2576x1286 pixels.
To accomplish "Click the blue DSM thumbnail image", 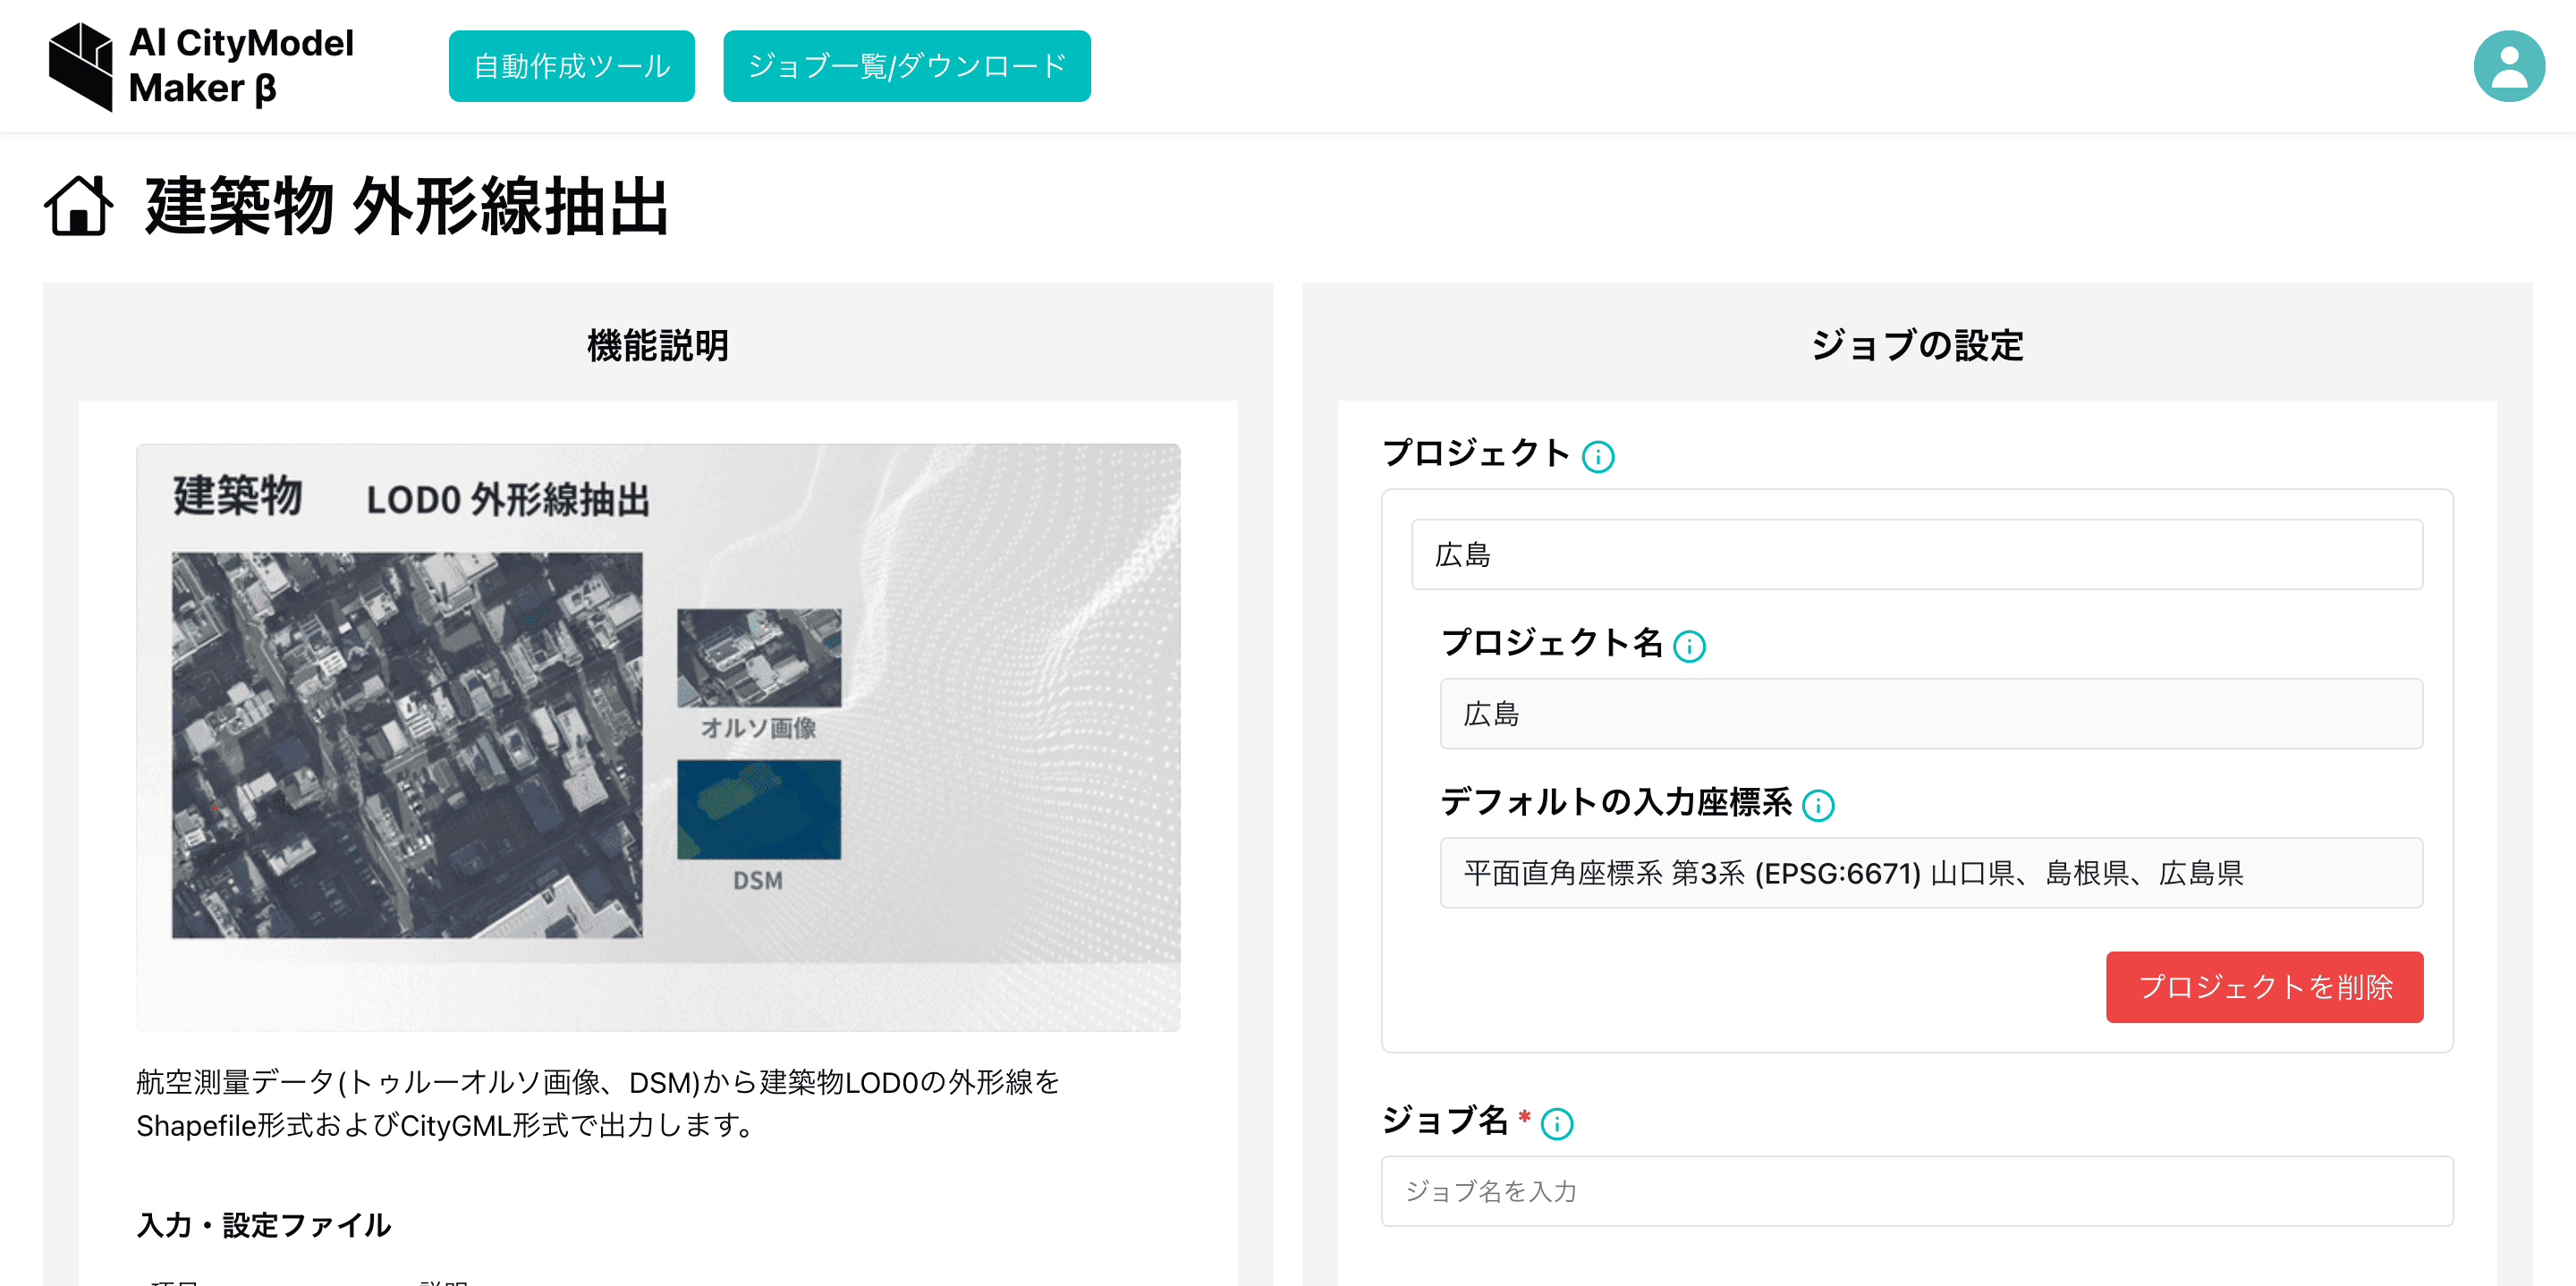I will pos(759,809).
